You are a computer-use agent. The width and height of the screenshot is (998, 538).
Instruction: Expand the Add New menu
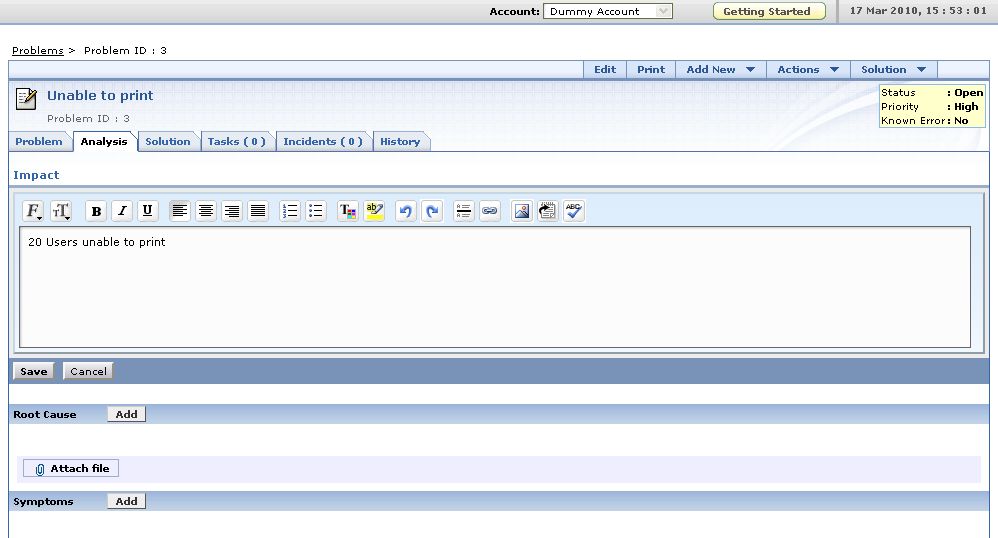pyautogui.click(x=720, y=69)
